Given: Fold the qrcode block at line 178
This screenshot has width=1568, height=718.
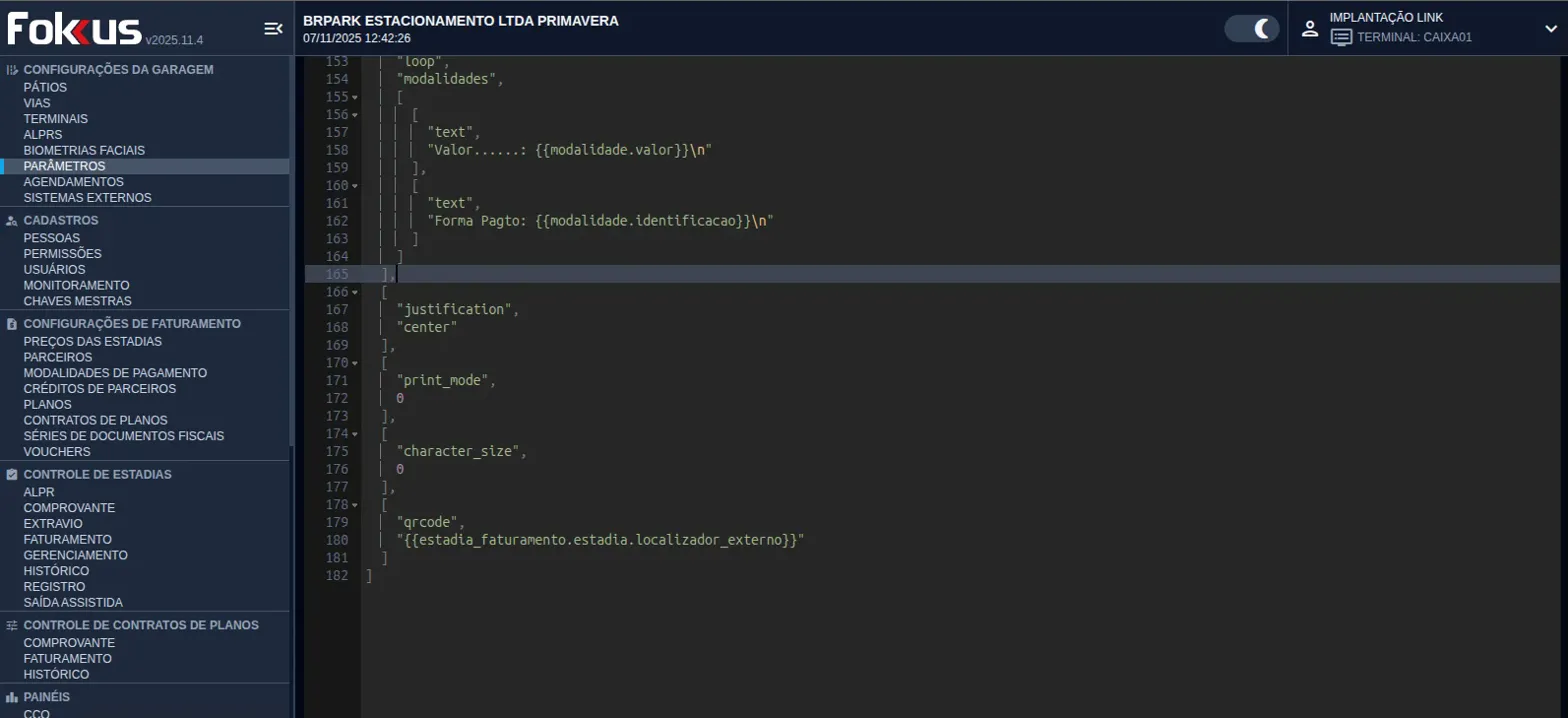Looking at the screenshot, I should point(354,506).
